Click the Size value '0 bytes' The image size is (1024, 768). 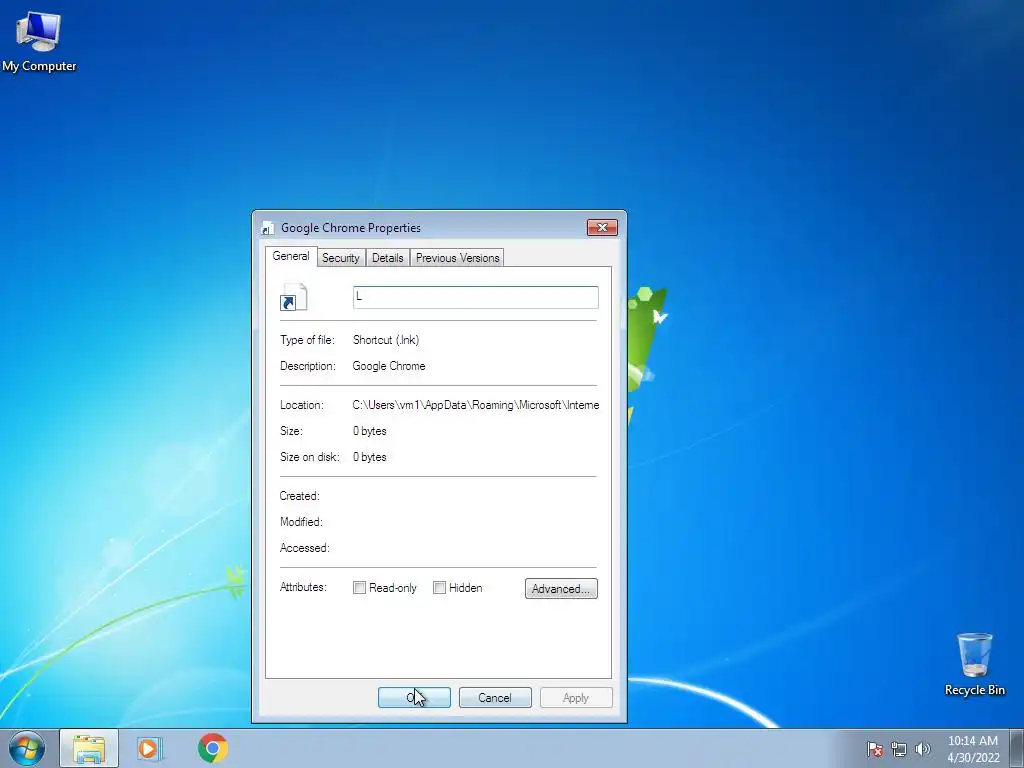(x=370, y=431)
